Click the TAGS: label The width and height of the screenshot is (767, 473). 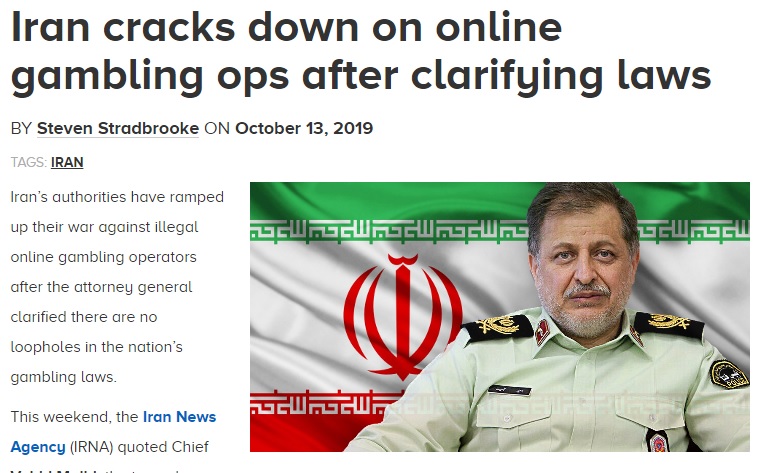coord(29,162)
